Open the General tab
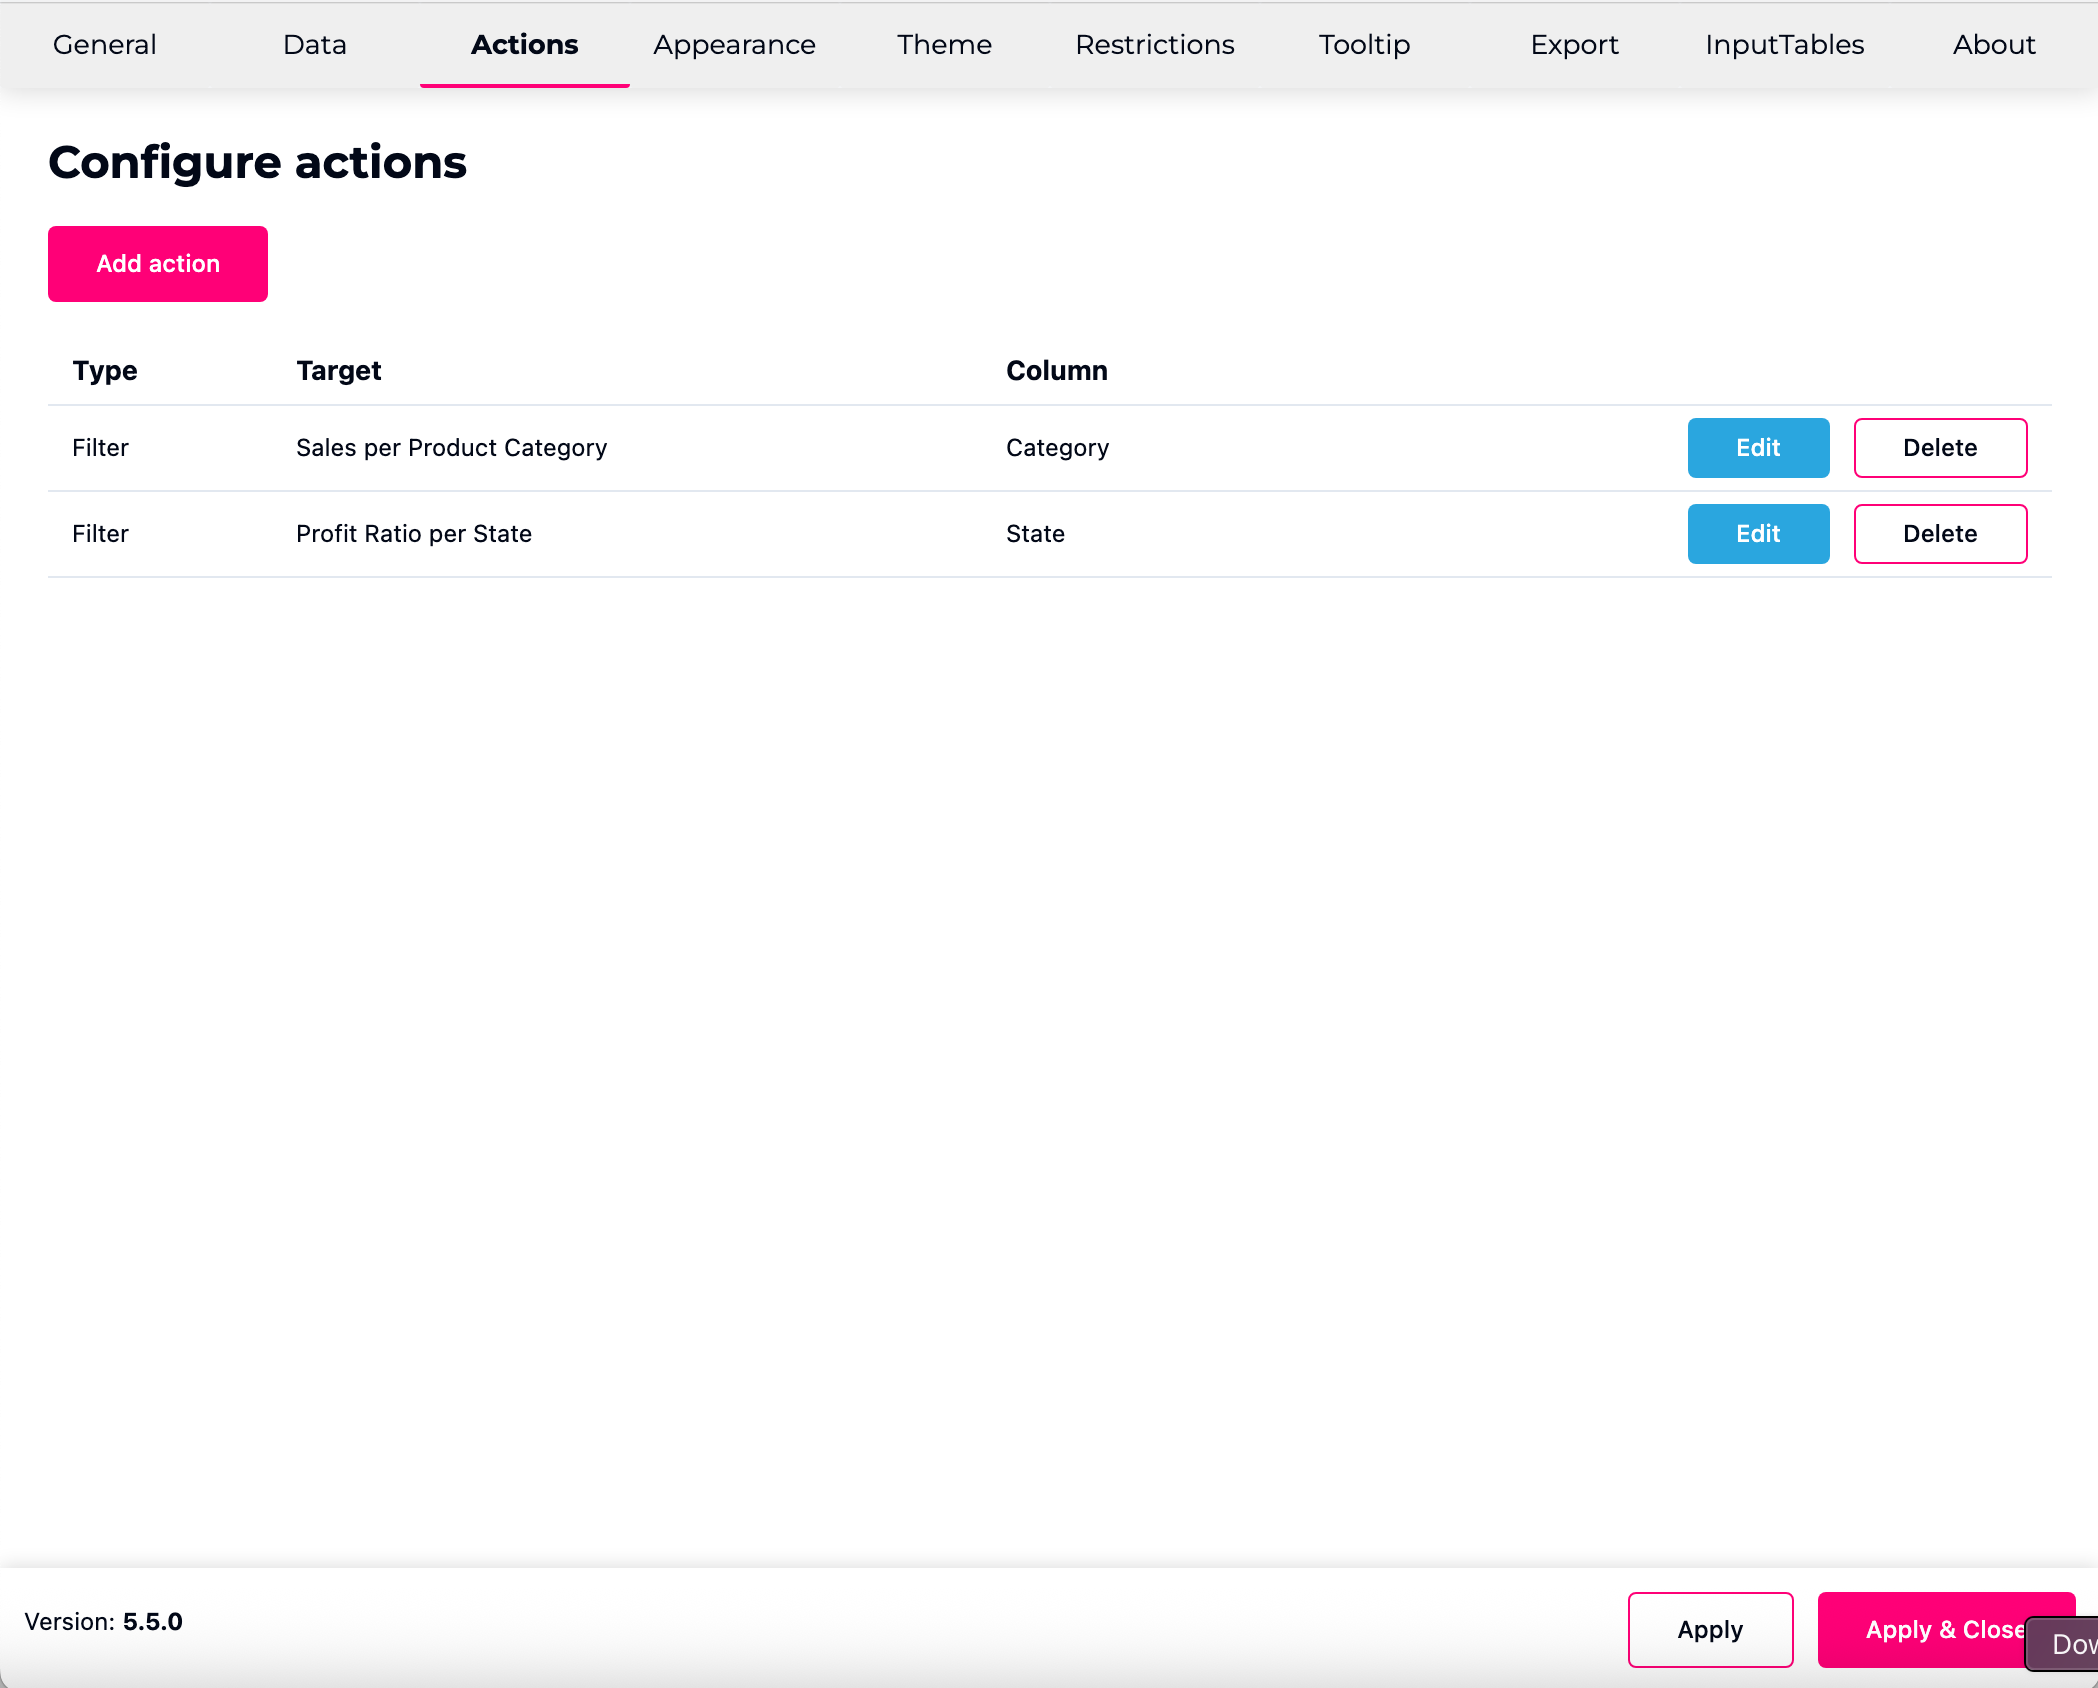The height and width of the screenshot is (1688, 2098). point(105,45)
